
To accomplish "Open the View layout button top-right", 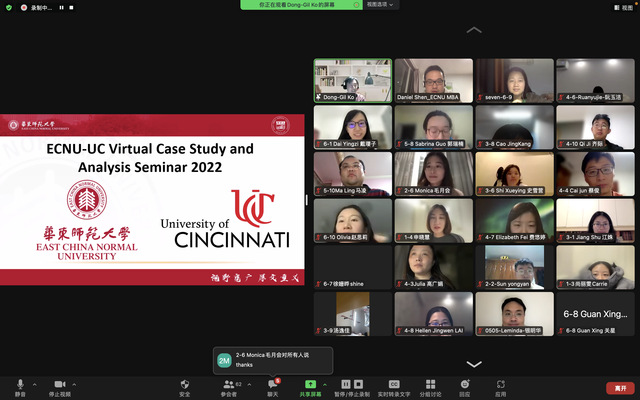I will pos(623,7).
